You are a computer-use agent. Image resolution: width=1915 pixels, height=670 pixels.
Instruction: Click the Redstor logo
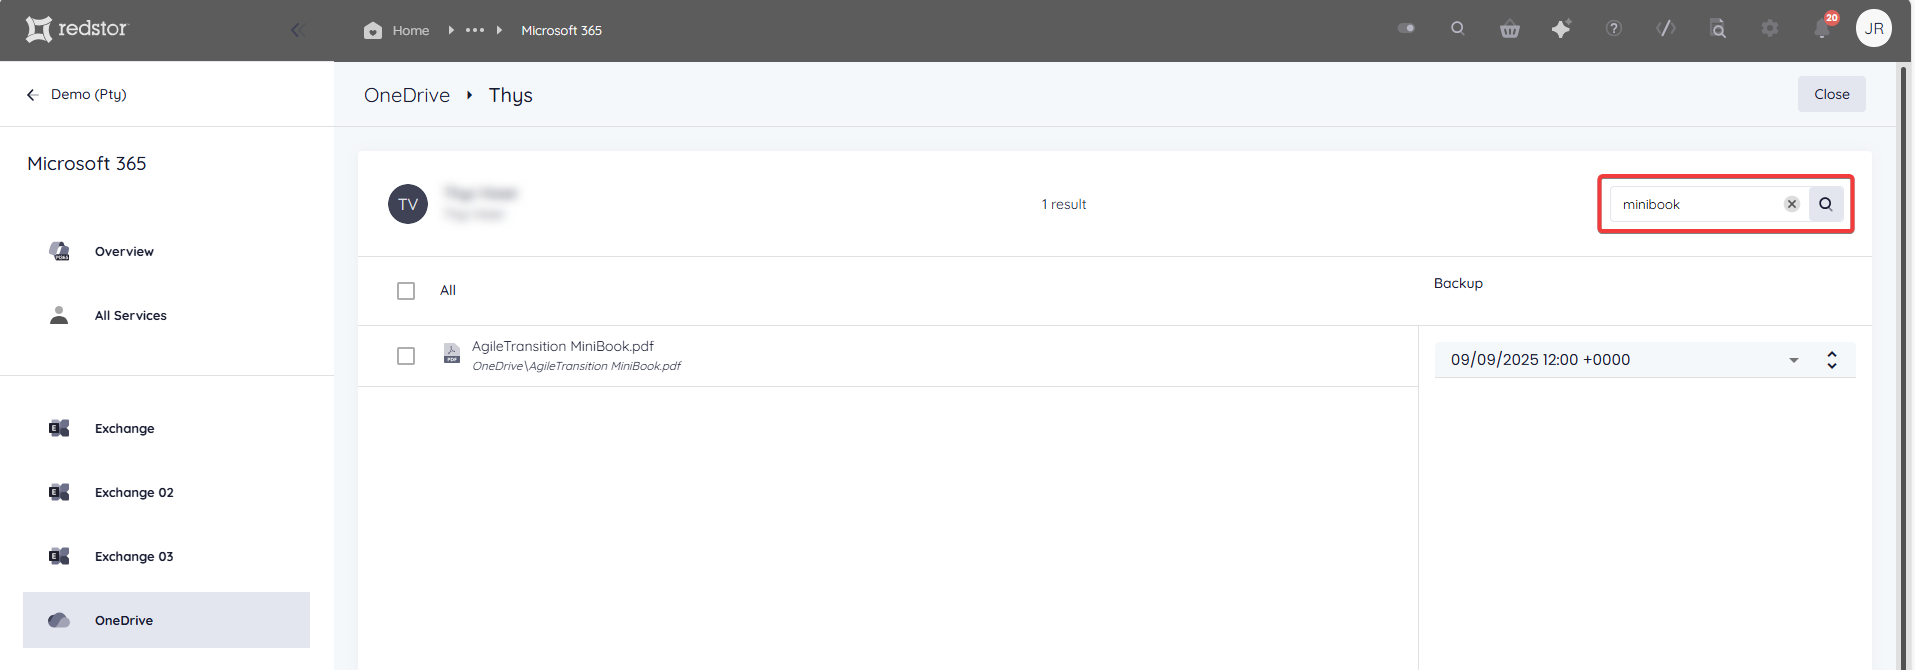77,29
